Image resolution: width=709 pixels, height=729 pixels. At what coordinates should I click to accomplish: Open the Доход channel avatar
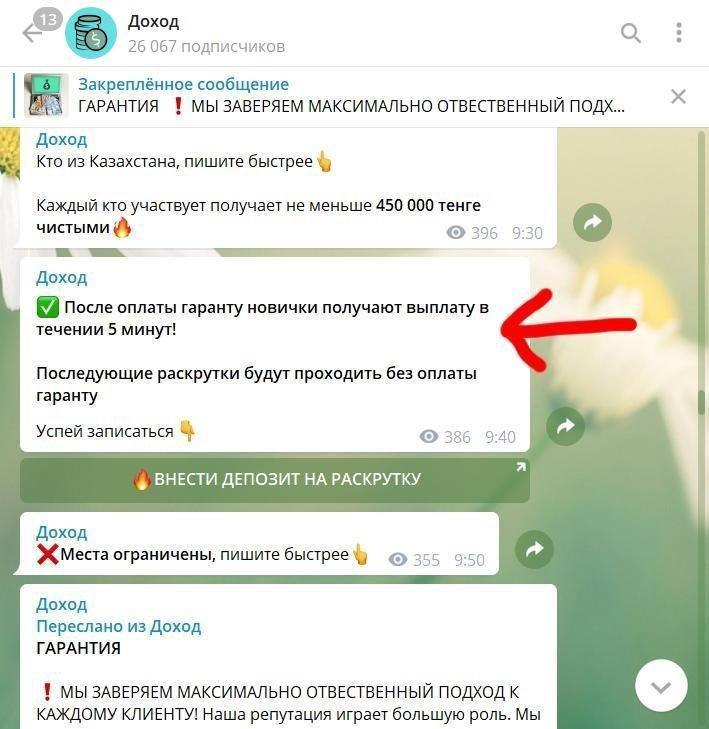coord(91,33)
